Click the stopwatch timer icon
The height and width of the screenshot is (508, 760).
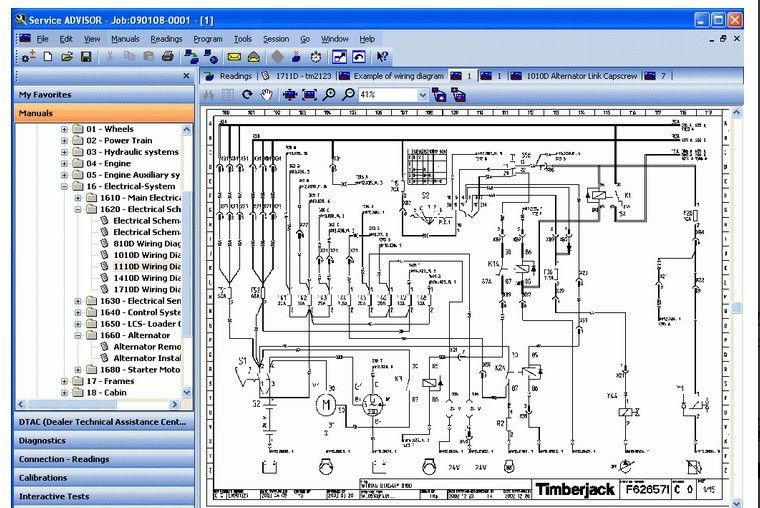[x=316, y=57]
